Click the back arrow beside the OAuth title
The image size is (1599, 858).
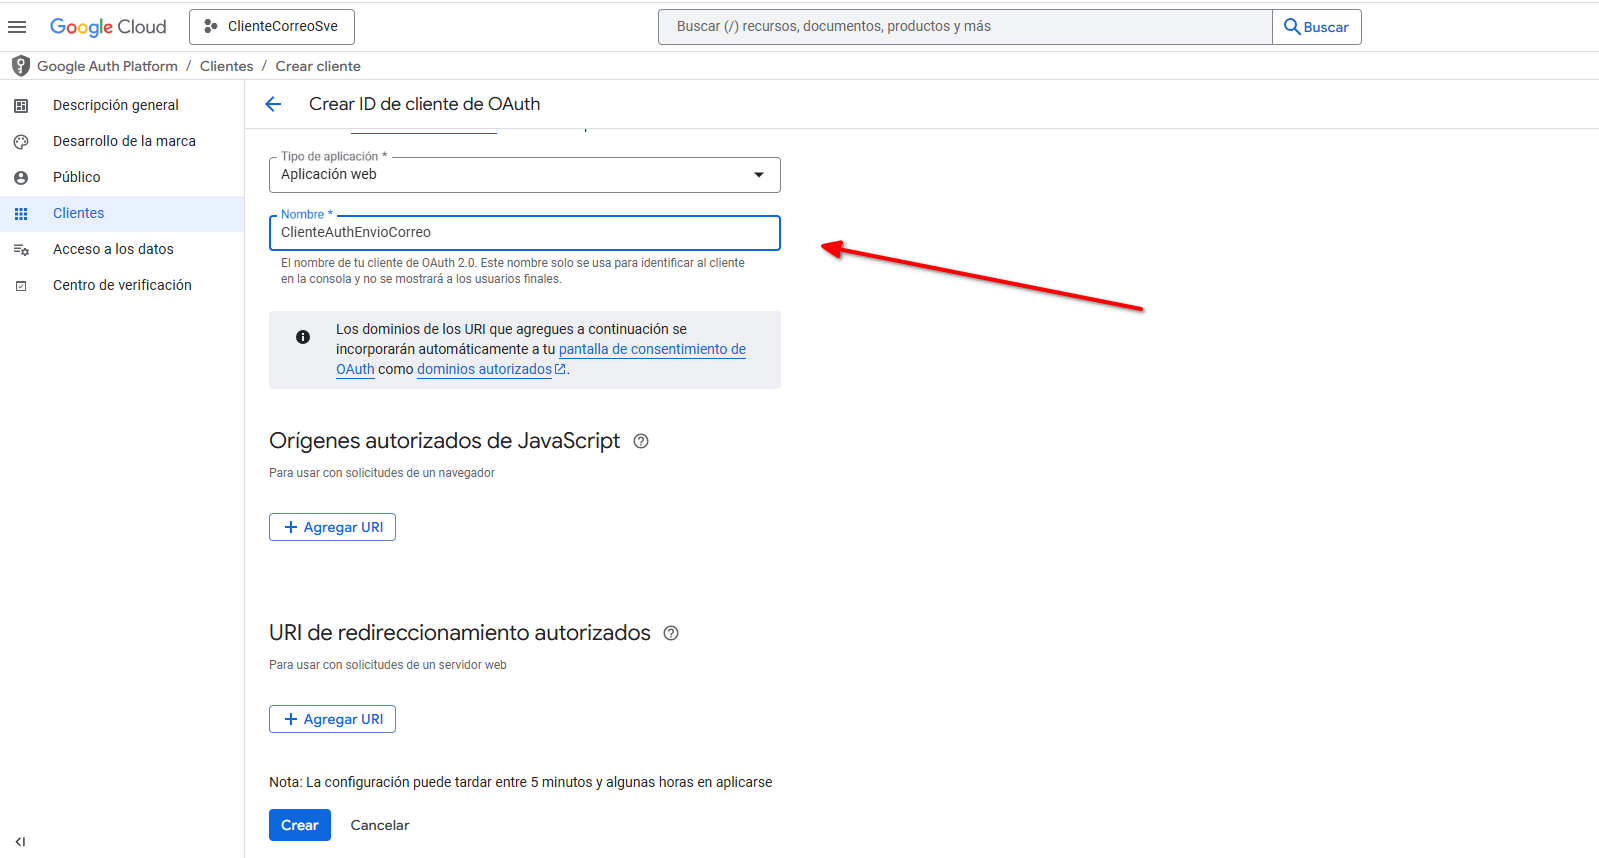pos(273,104)
